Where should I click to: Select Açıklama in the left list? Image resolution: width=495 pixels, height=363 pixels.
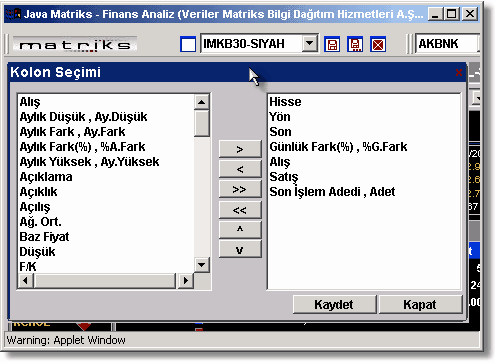point(46,177)
